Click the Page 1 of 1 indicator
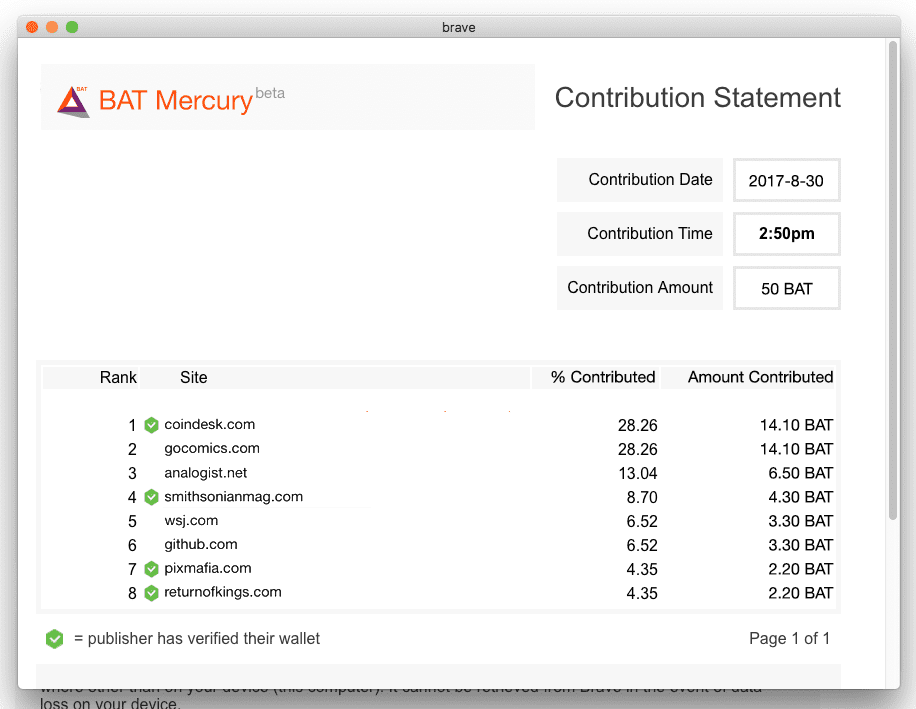Image resolution: width=916 pixels, height=709 pixels. pos(789,638)
